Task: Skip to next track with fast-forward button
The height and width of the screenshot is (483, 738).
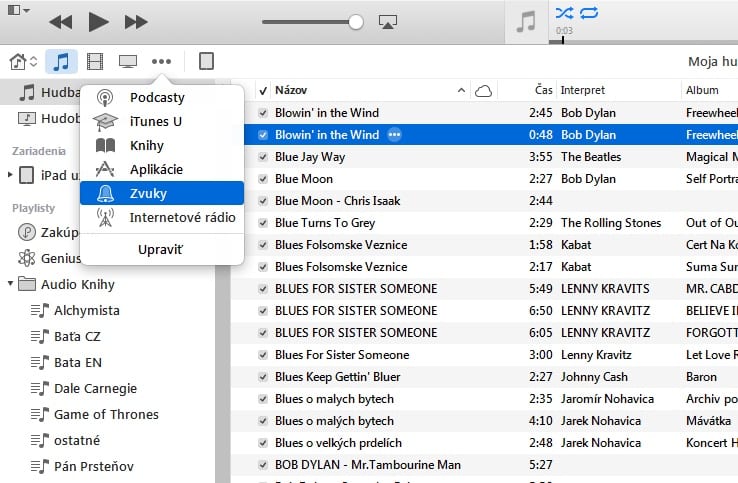Action: pyautogui.click(x=136, y=22)
